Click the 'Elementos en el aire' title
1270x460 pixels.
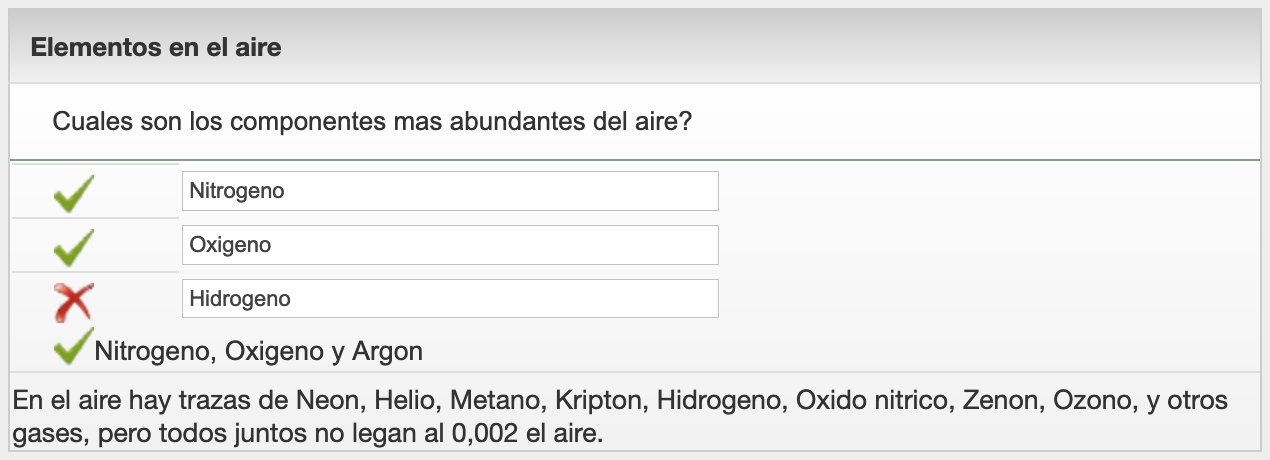156,47
